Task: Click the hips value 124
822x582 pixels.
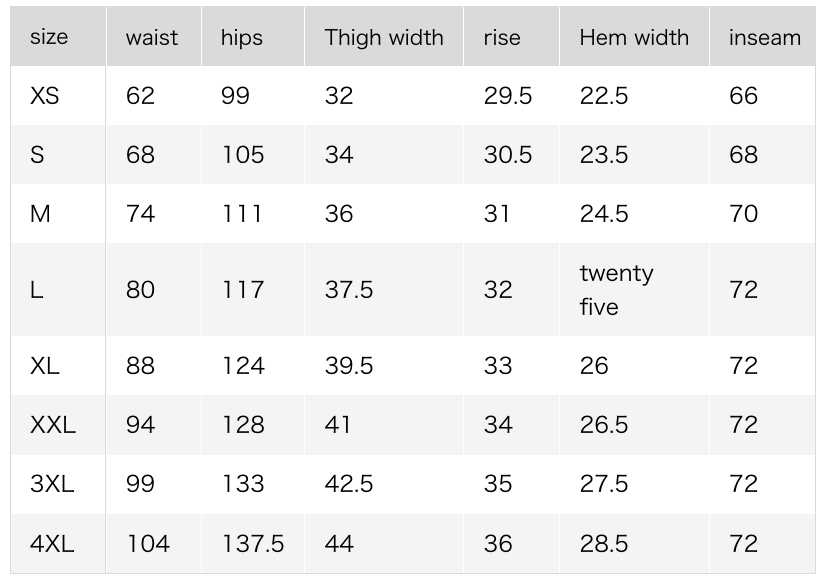Action: click(244, 365)
